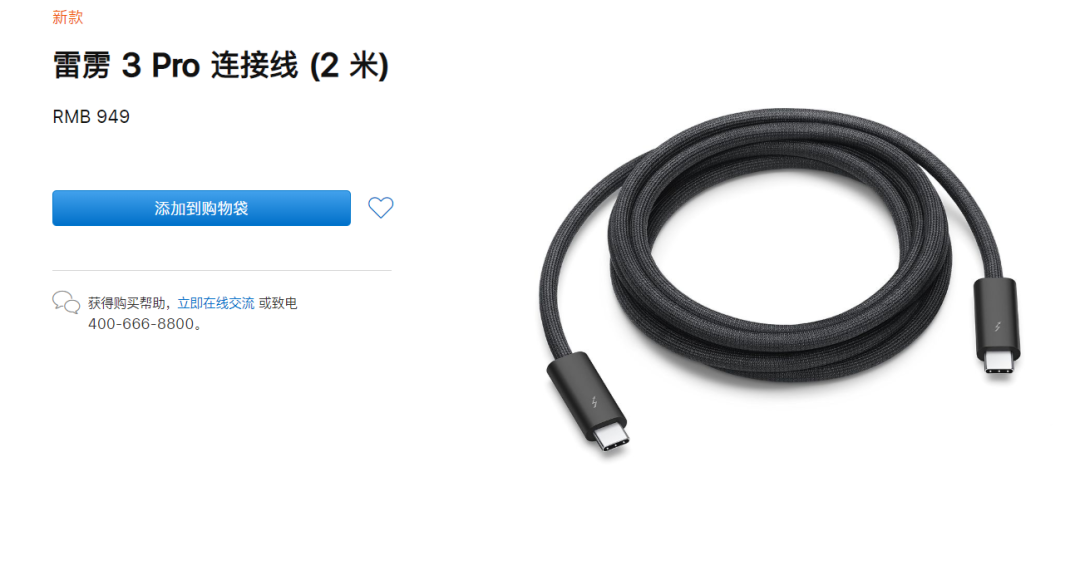Click the chat bubbles help icon
This screenshot has height=575, width=1080.
click(x=66, y=302)
